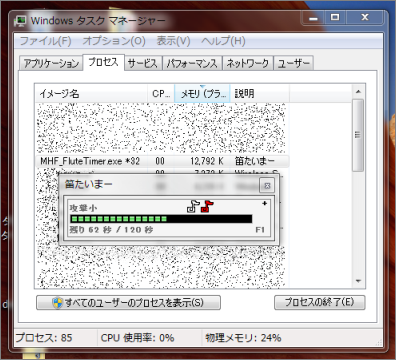Click the 残り 62 秒 / 120 秒 text
This screenshot has width=396, height=360.
coord(111,230)
